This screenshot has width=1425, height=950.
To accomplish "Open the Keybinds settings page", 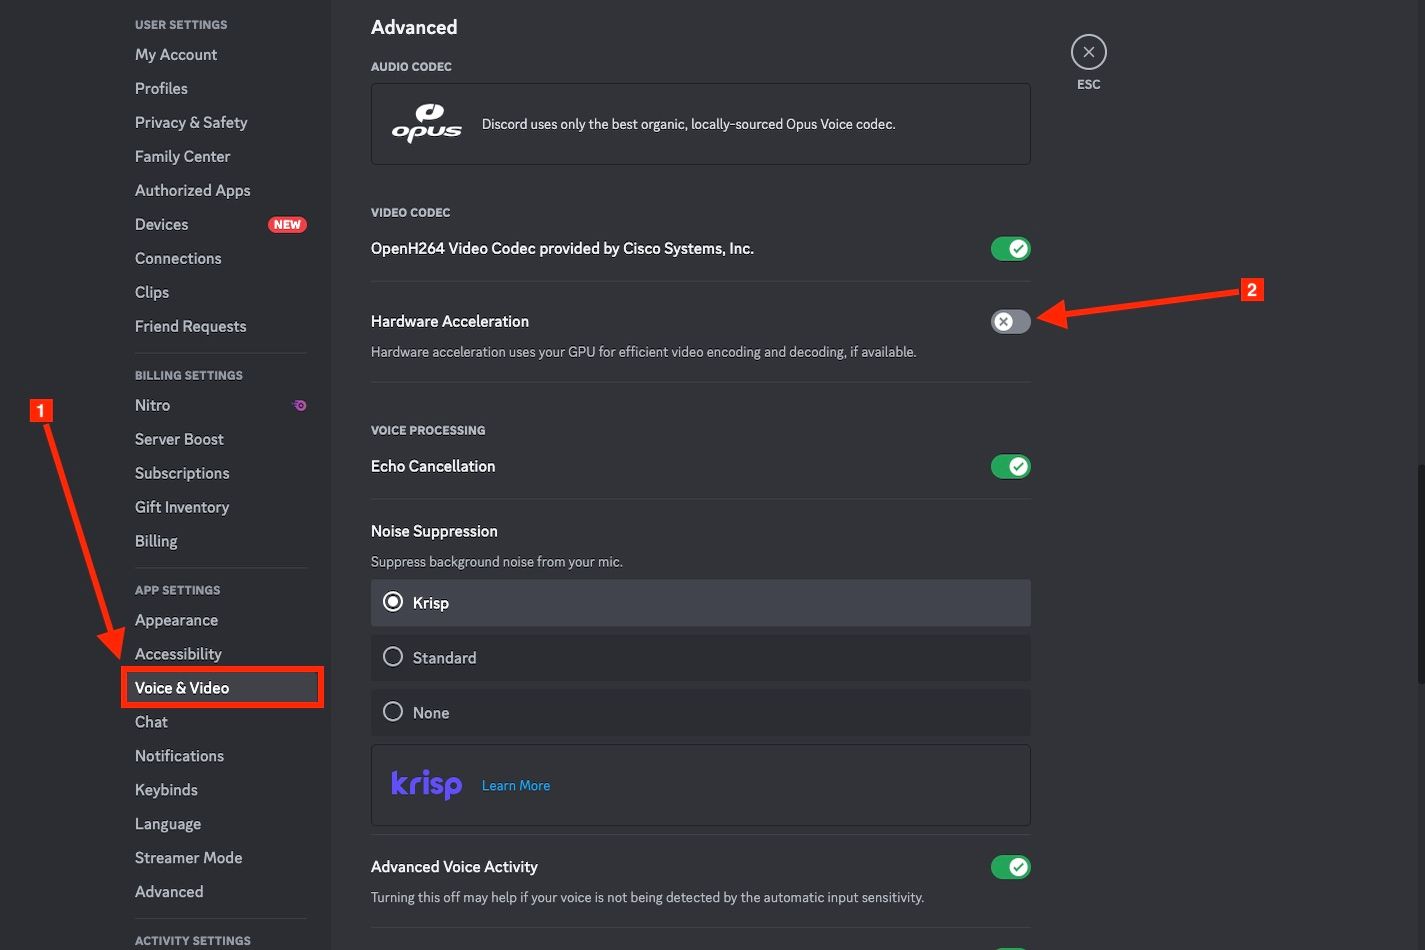I will (x=166, y=789).
